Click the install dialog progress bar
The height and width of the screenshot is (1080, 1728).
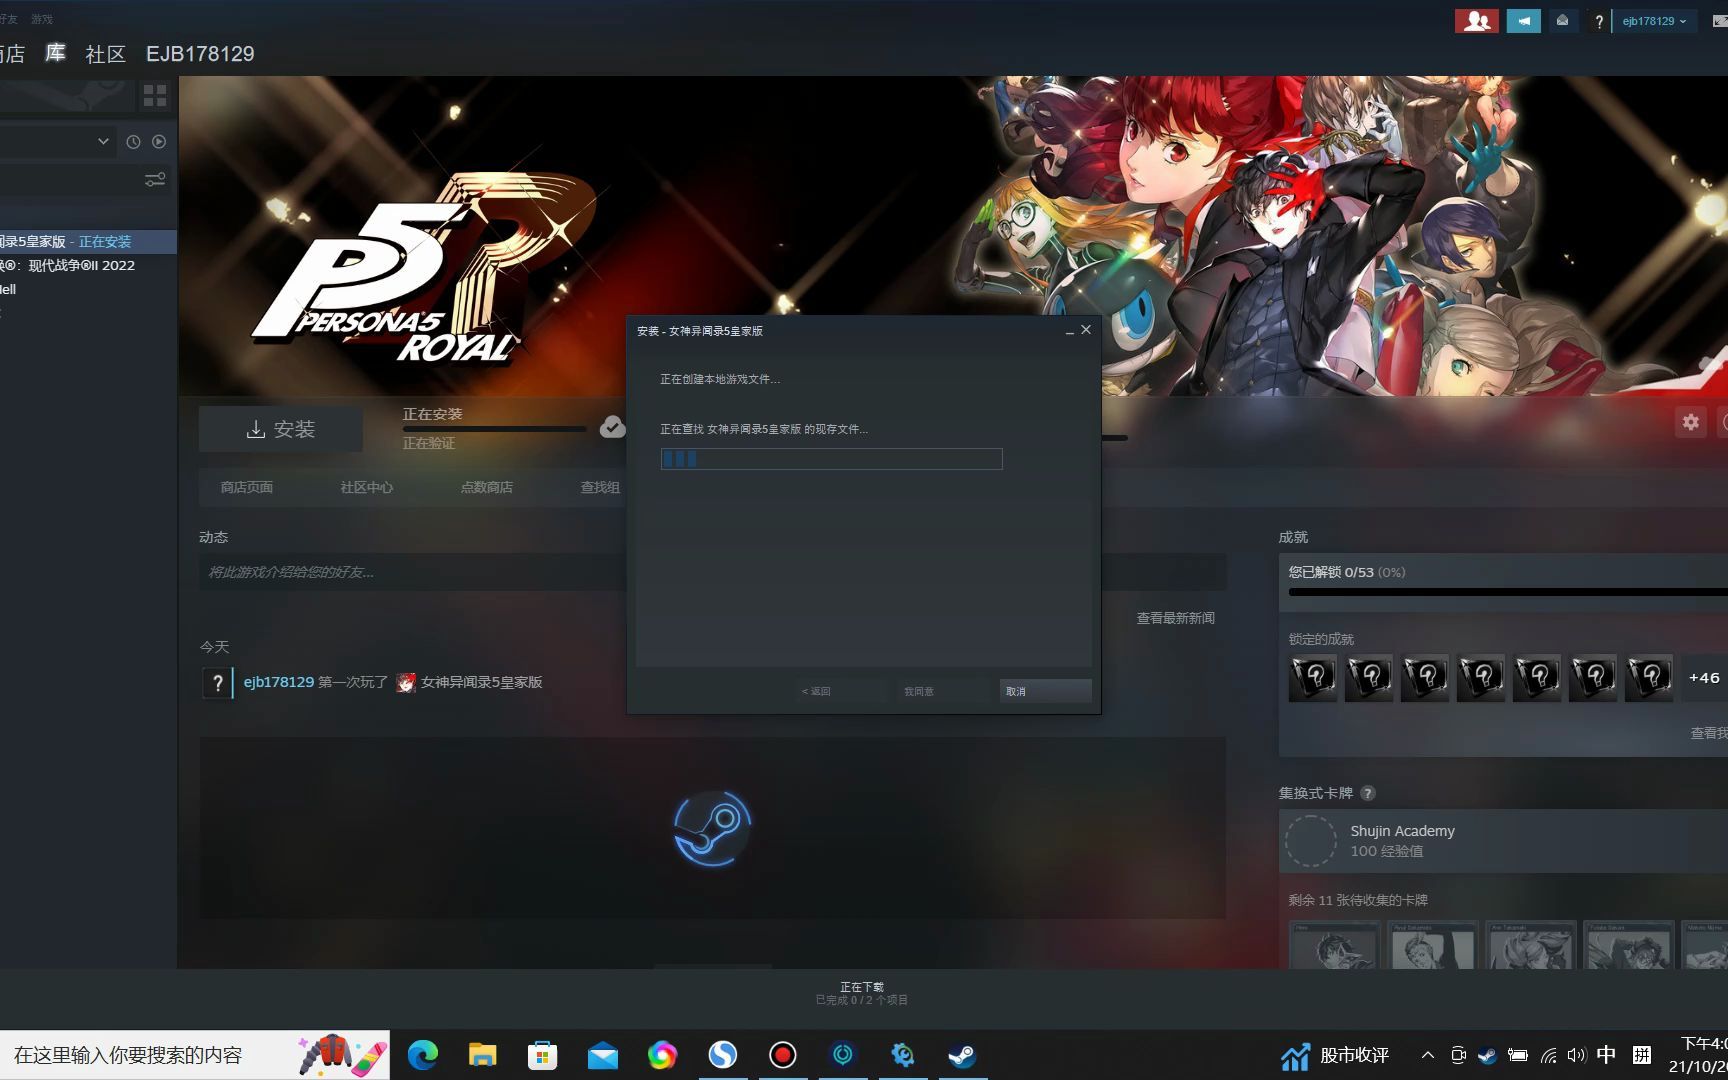831,459
